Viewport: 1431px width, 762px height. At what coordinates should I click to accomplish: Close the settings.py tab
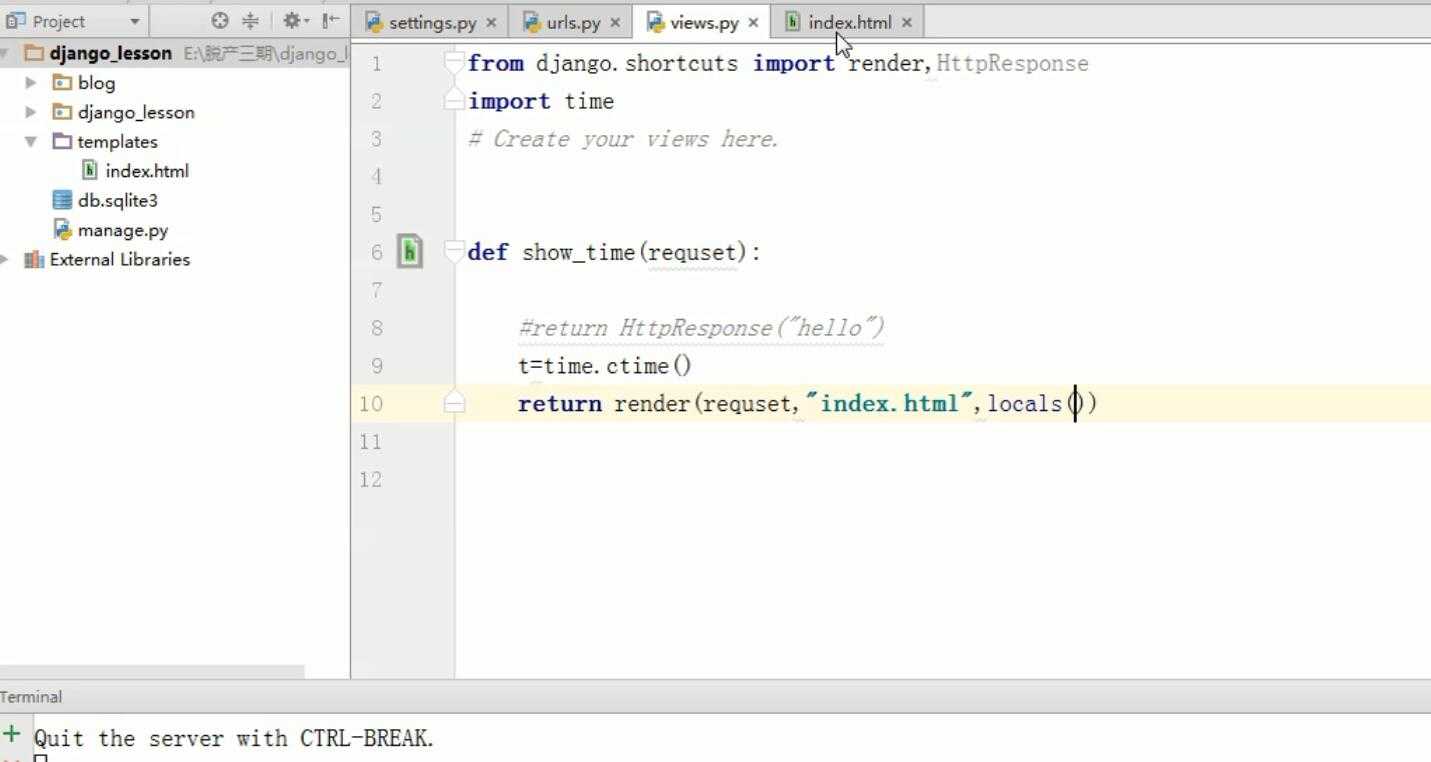491,22
